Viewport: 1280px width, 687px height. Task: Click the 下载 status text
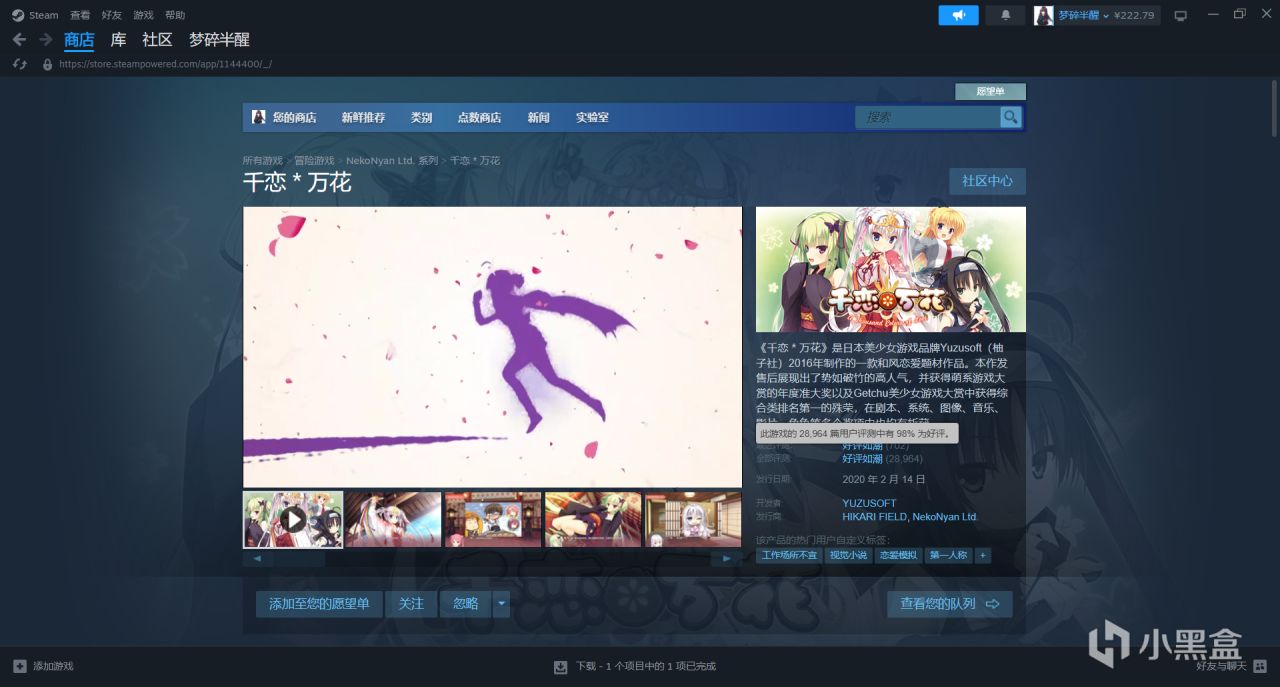point(646,666)
